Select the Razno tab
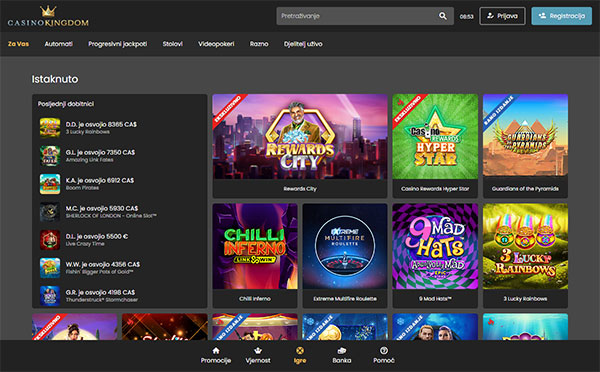The image size is (600, 372). 259,44
